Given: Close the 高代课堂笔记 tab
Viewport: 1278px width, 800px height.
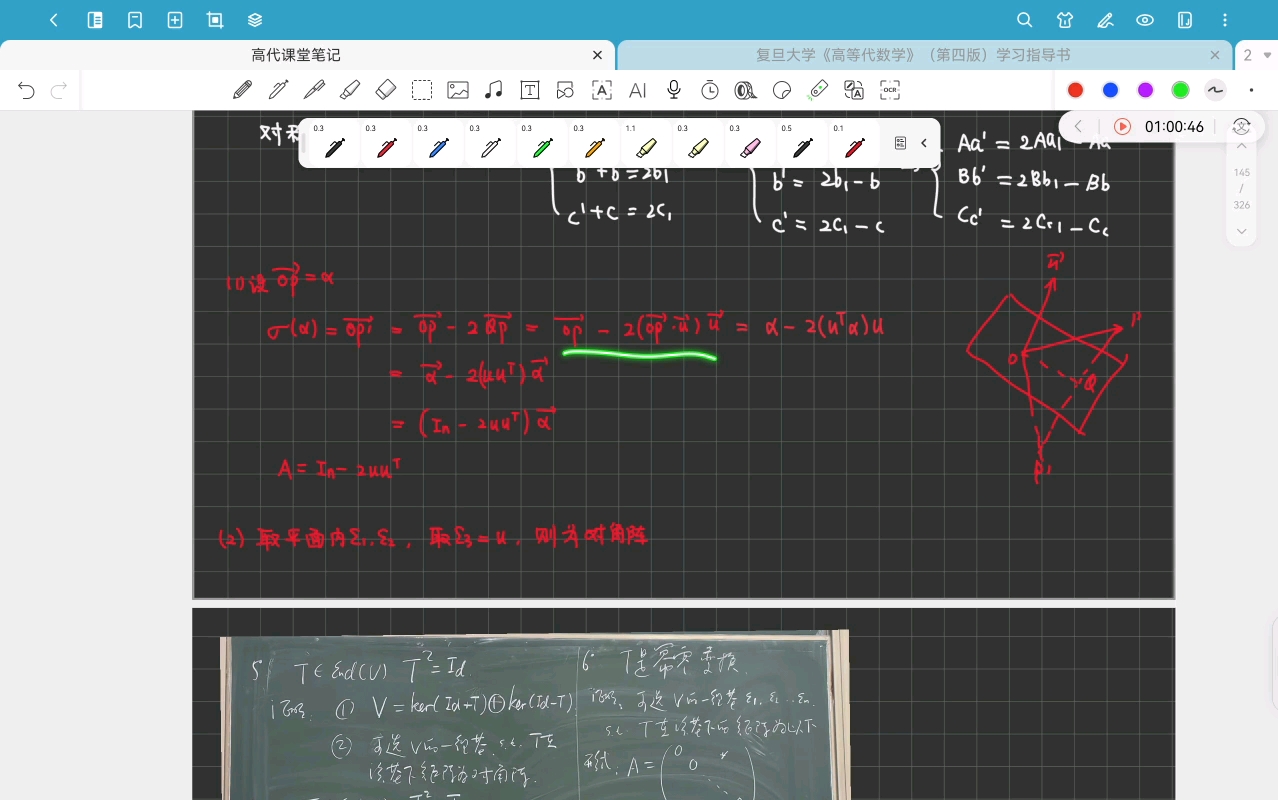Looking at the screenshot, I should pyautogui.click(x=597, y=56).
